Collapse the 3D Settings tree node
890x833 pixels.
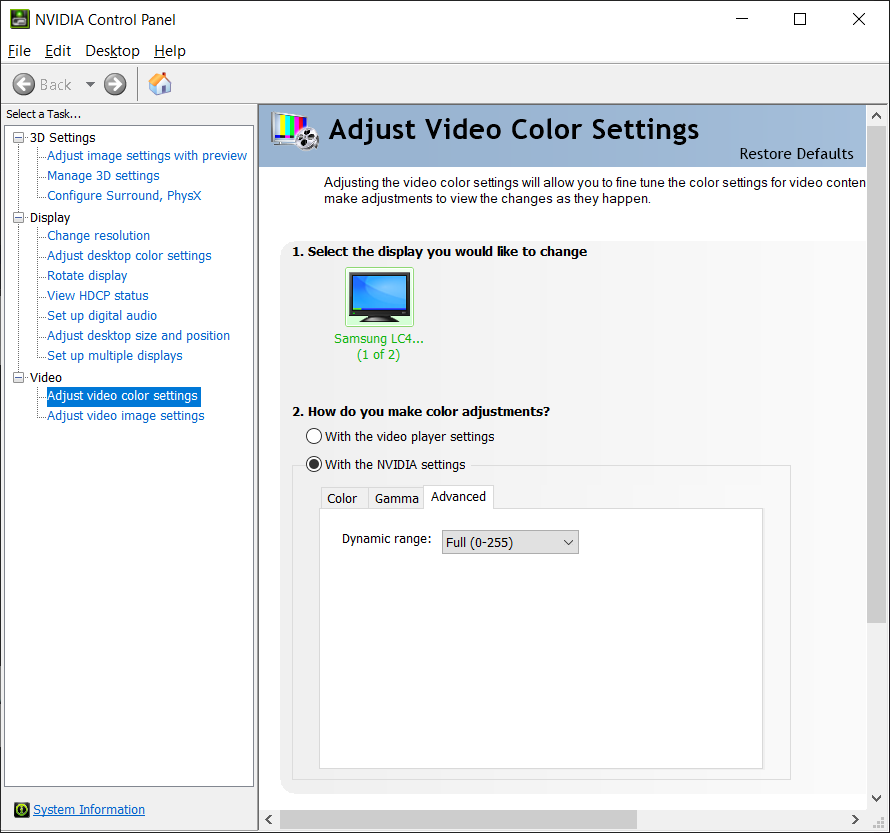pyautogui.click(x=18, y=138)
